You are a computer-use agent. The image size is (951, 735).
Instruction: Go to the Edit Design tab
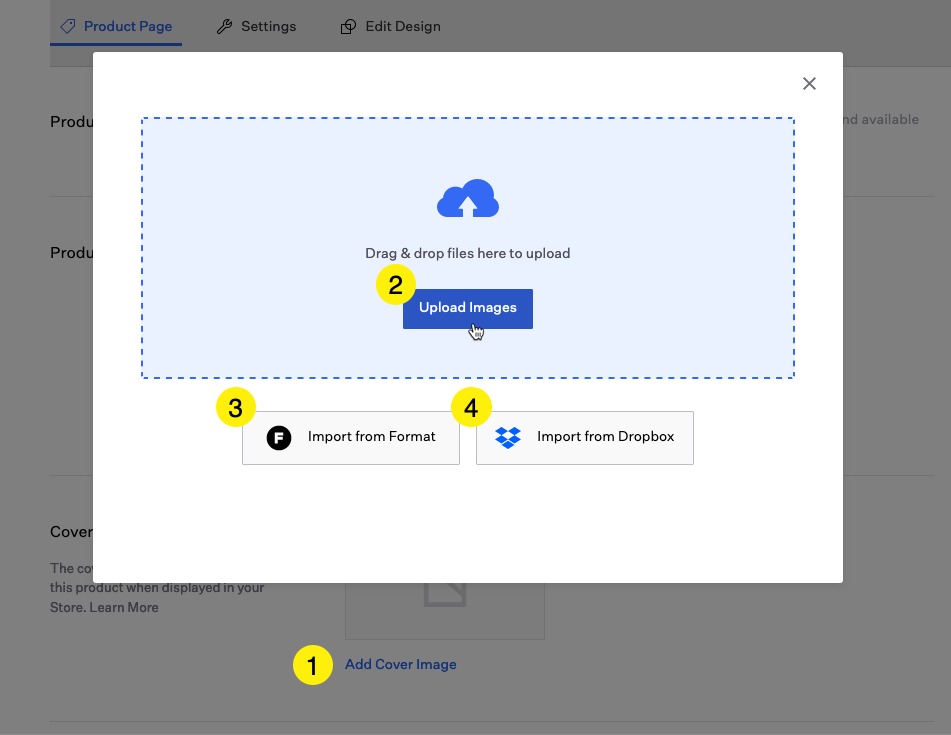point(402,27)
